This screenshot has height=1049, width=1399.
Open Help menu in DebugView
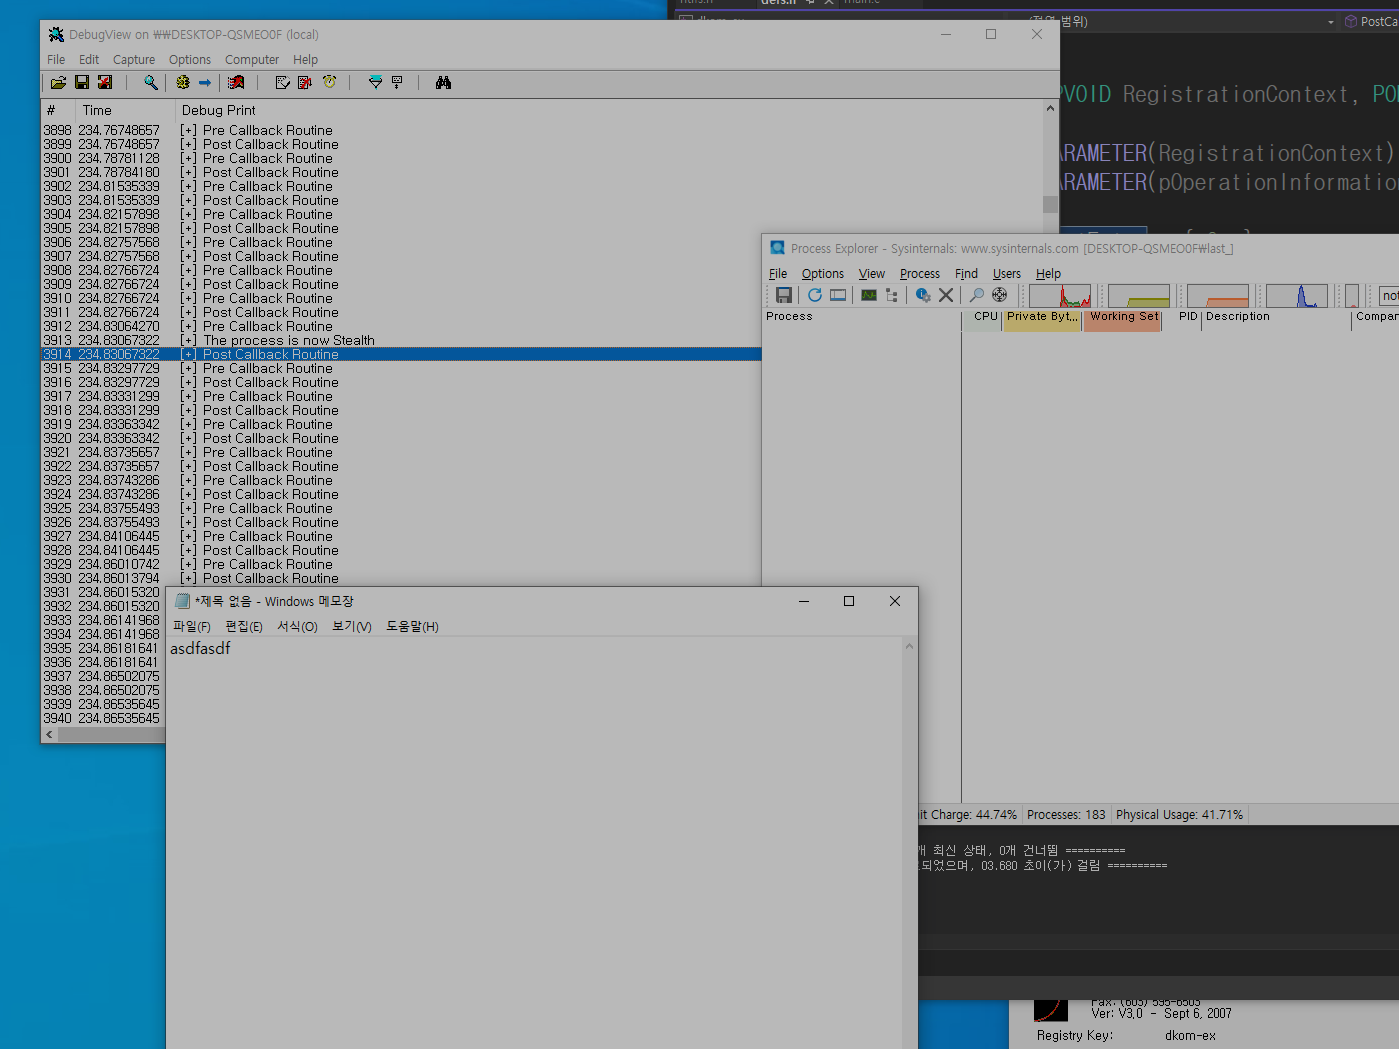point(305,60)
